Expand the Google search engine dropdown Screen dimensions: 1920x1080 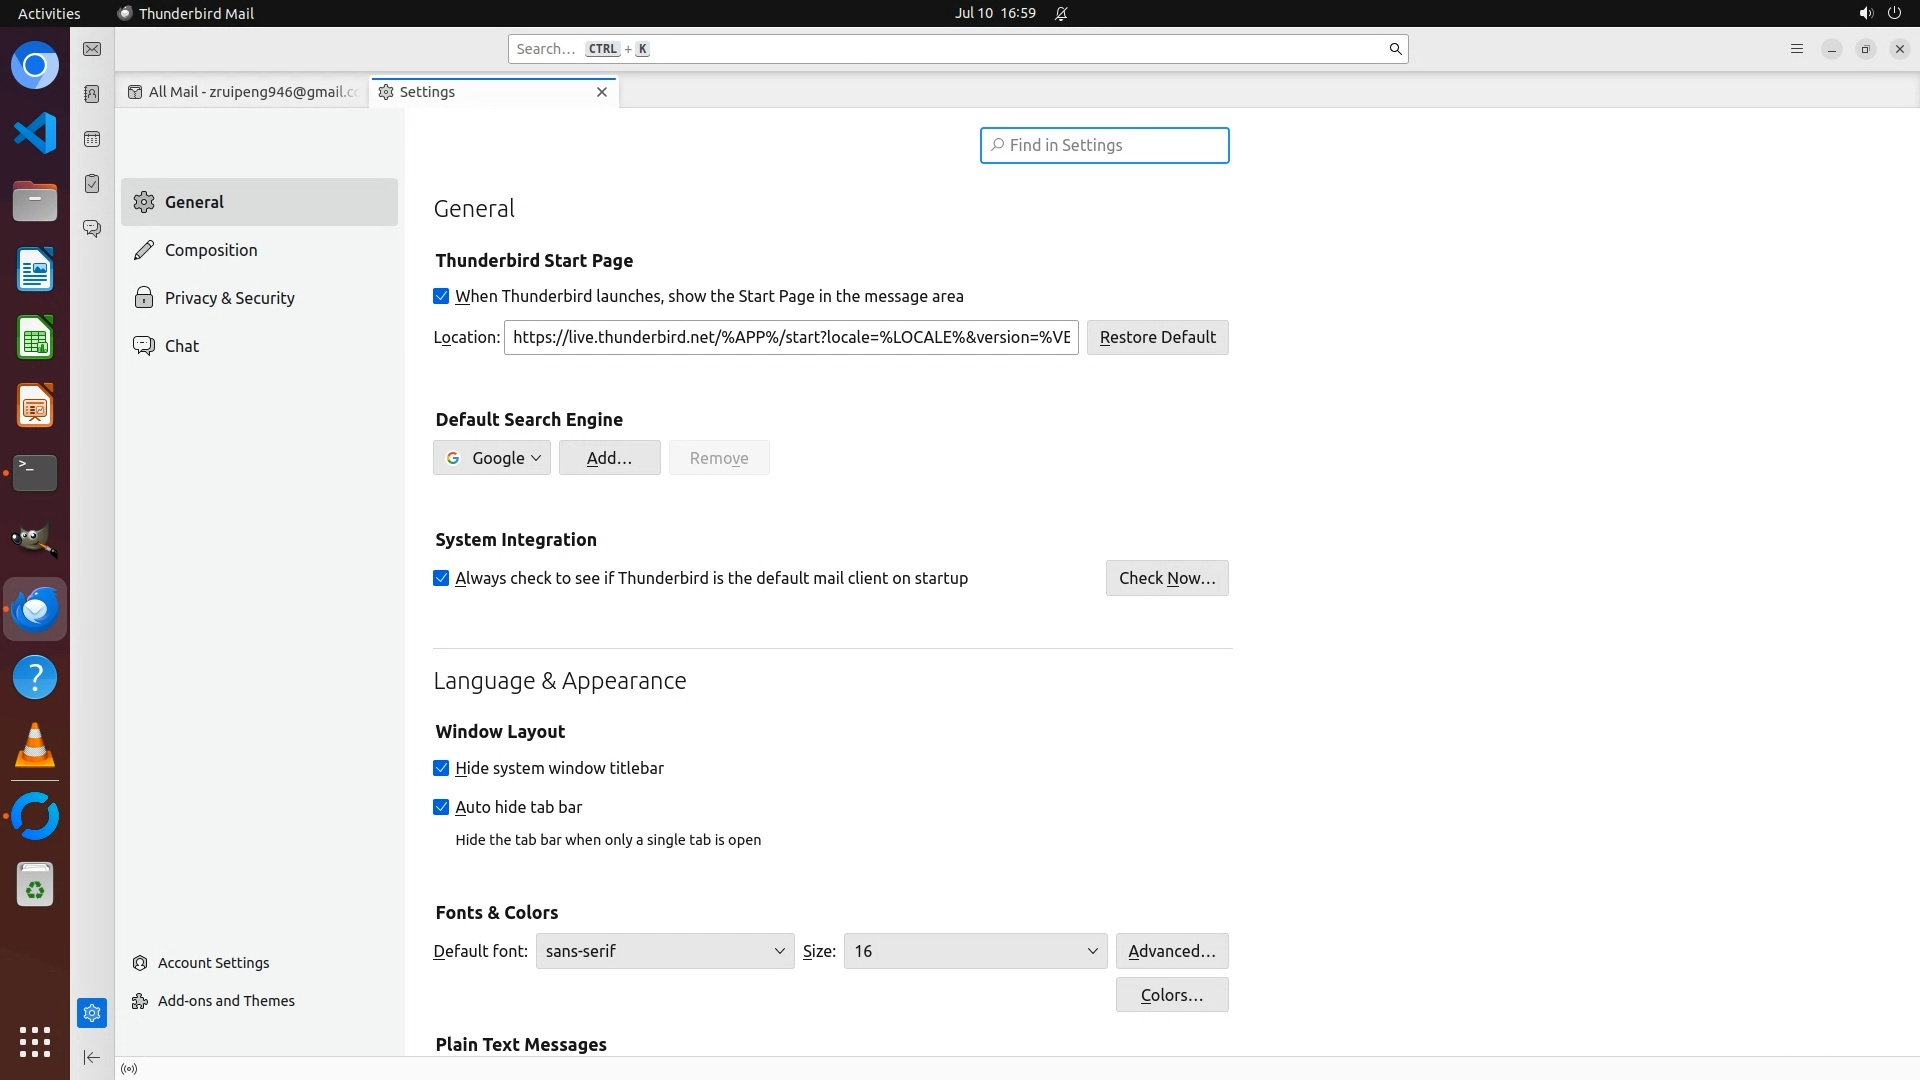click(491, 458)
